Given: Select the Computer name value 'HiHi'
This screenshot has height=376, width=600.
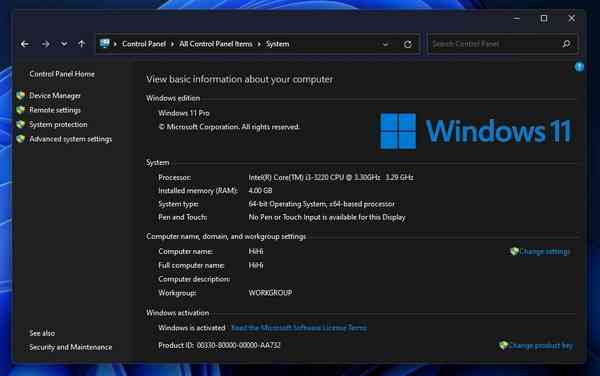Looking at the screenshot, I should pyautogui.click(x=256, y=252).
